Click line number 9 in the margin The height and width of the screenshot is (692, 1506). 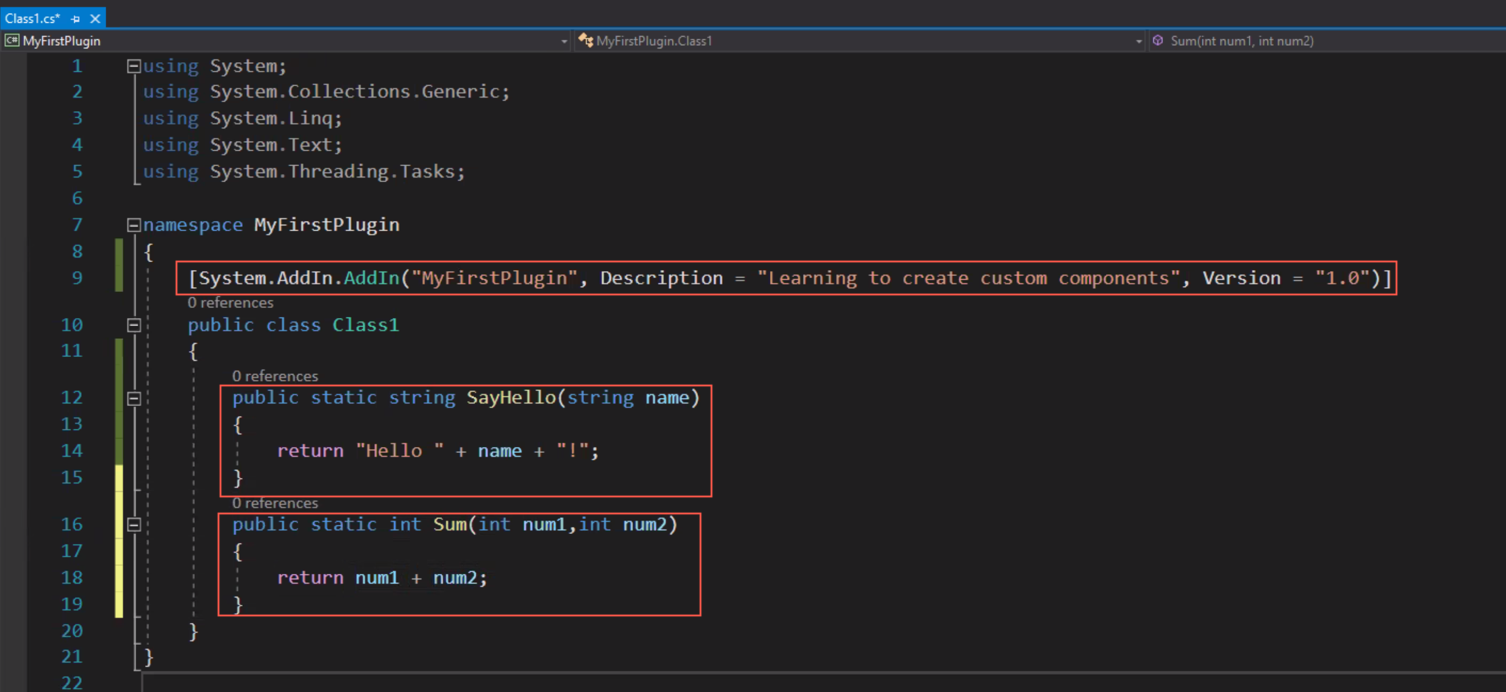77,278
